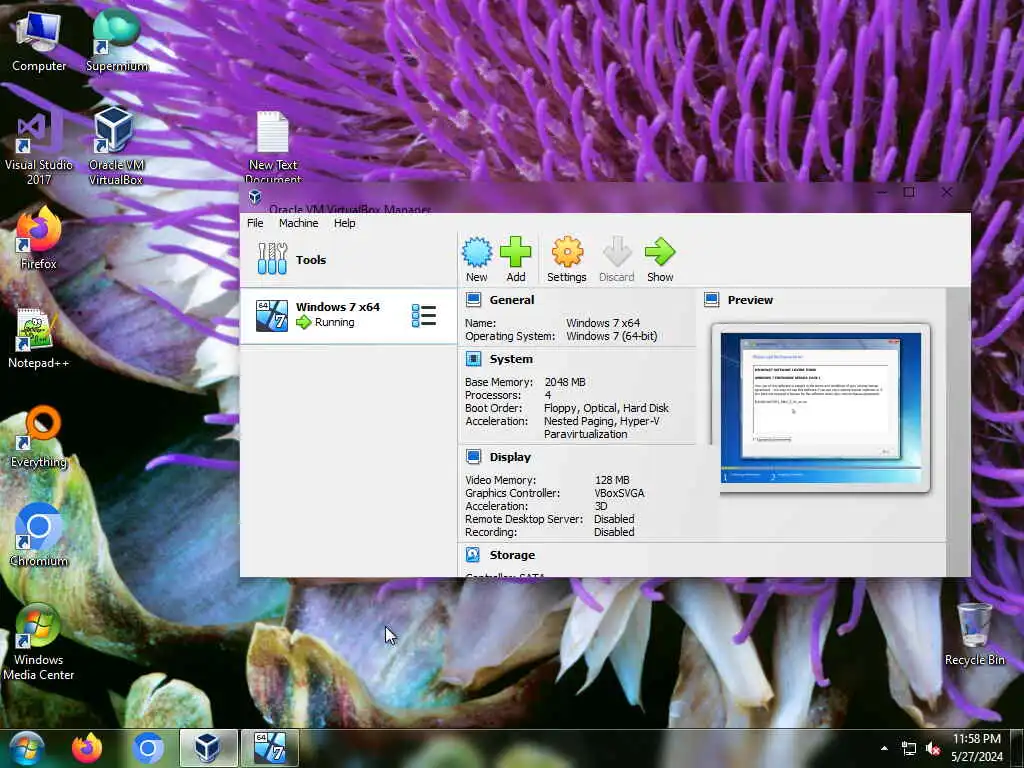Click the Firefox desktop shortcut
The image size is (1024, 768).
click(38, 237)
